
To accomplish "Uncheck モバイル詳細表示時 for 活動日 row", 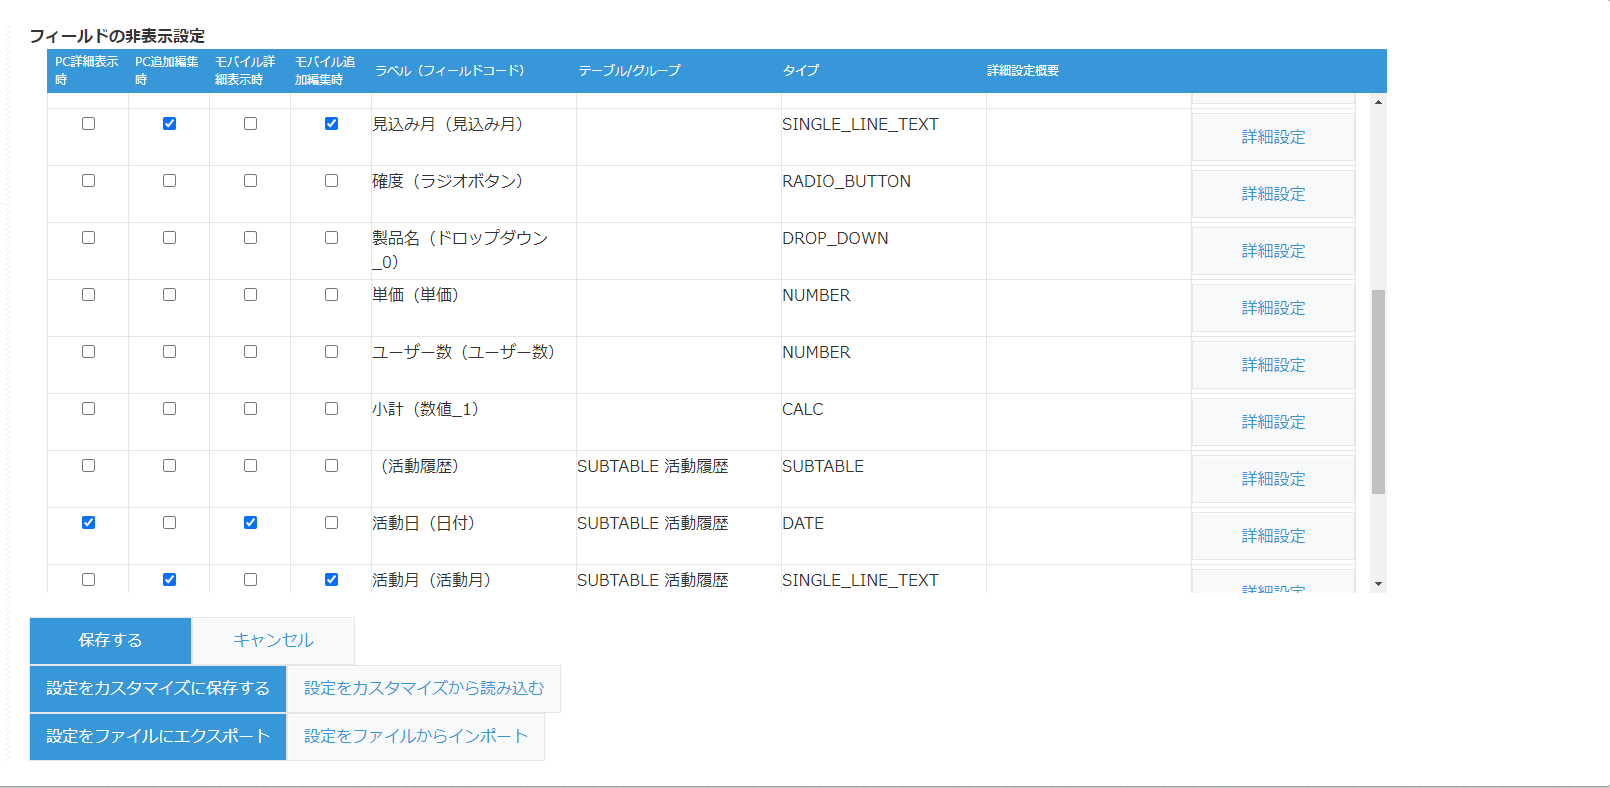I will click(x=250, y=523).
